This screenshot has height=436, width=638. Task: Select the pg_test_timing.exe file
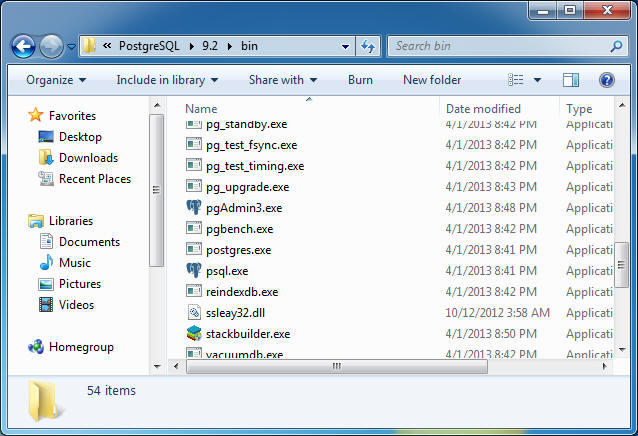(x=255, y=166)
